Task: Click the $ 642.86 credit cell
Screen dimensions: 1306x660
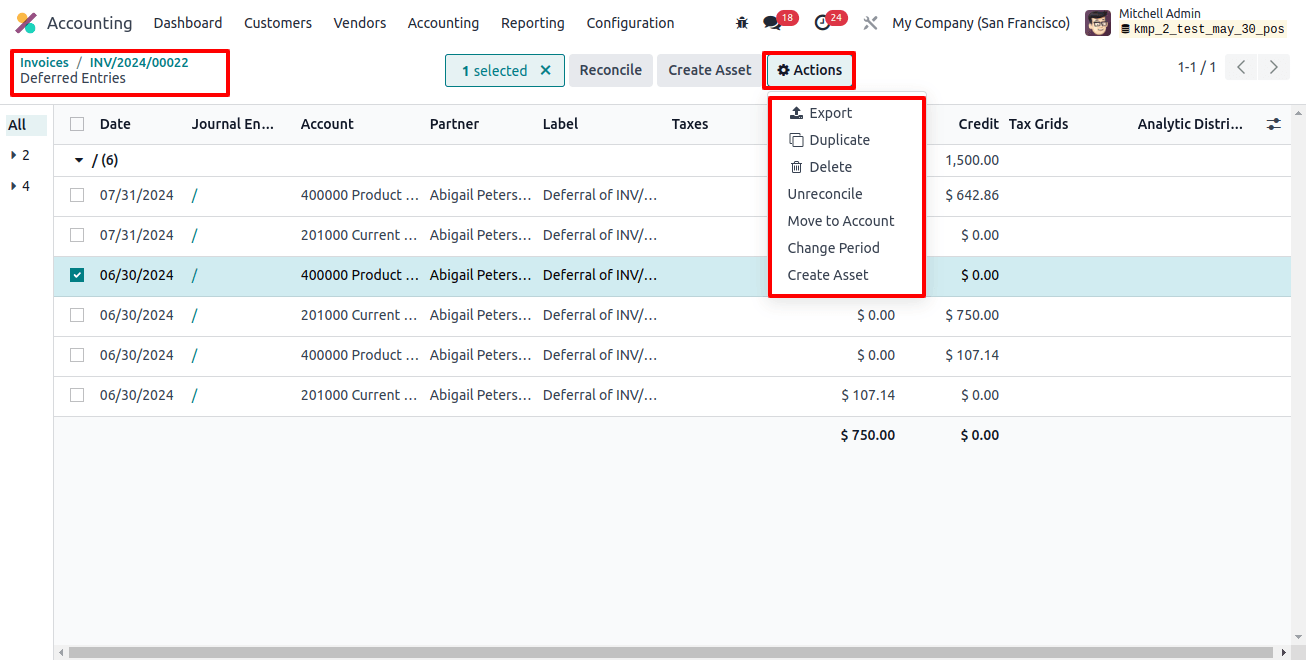Action: 972,195
